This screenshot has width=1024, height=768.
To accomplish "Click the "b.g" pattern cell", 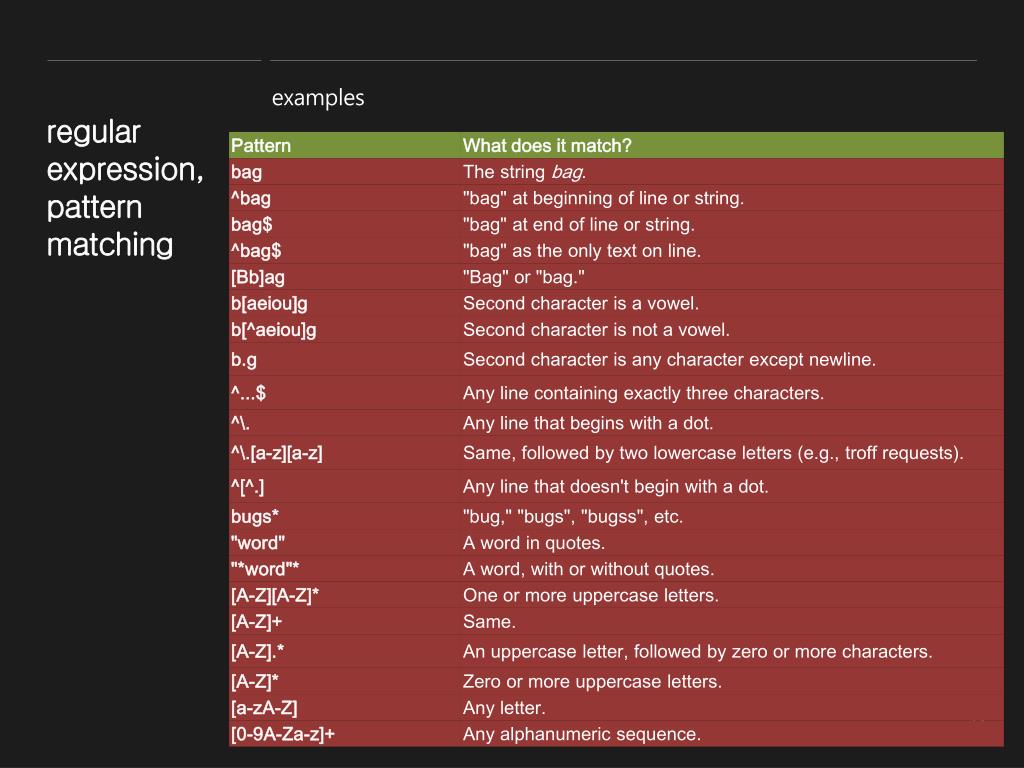I will point(244,360).
